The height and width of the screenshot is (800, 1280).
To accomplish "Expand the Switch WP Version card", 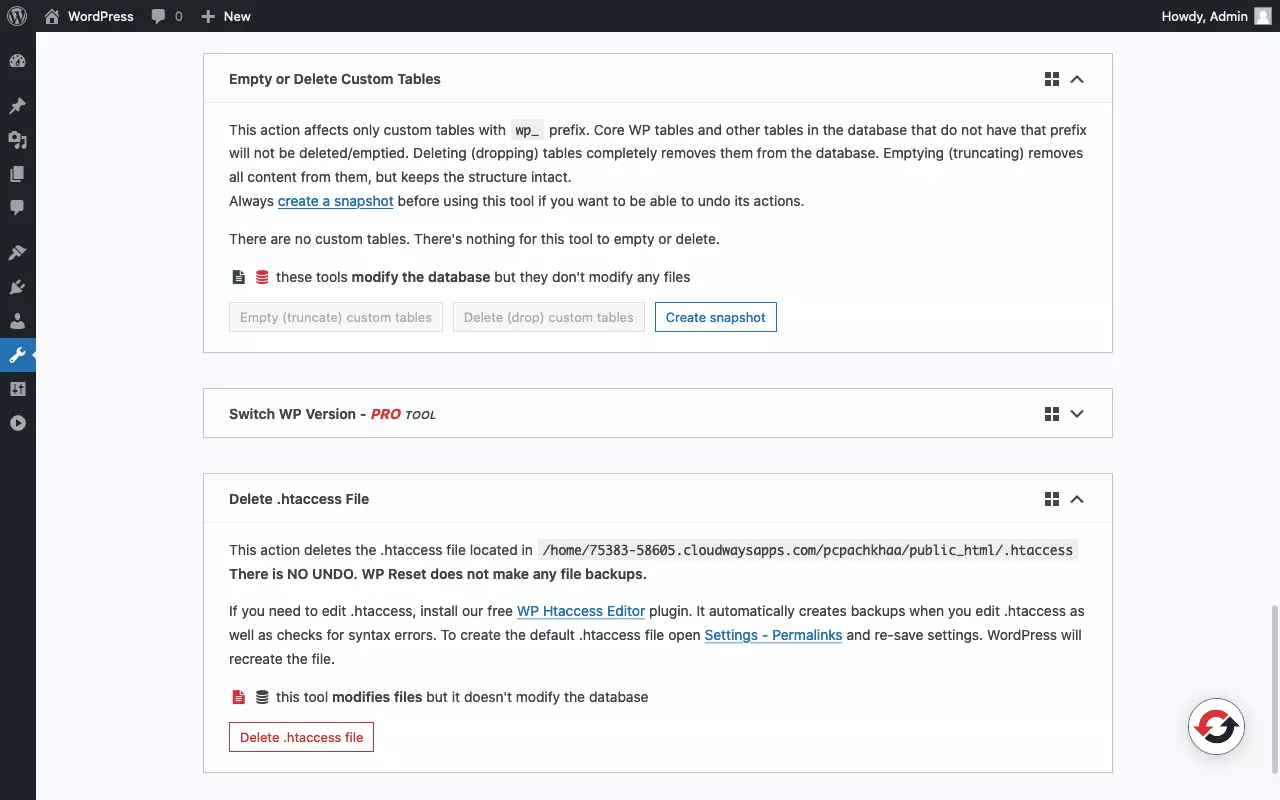I will (x=1077, y=414).
